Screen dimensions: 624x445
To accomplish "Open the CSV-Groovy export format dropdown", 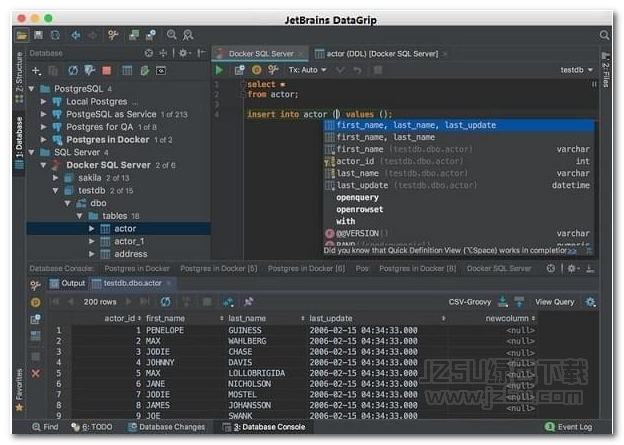I will pyautogui.click(x=470, y=302).
